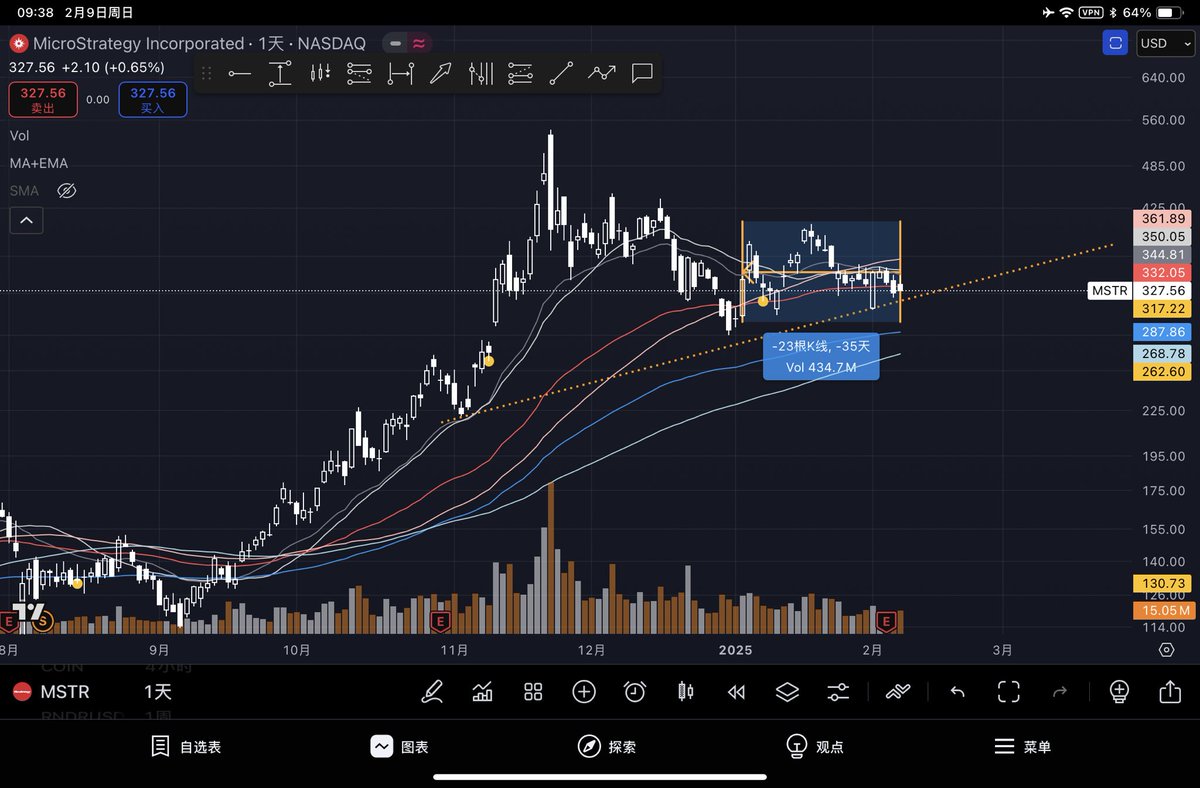Switch to the 观点 ideas tab
1200x788 pixels.
815,746
